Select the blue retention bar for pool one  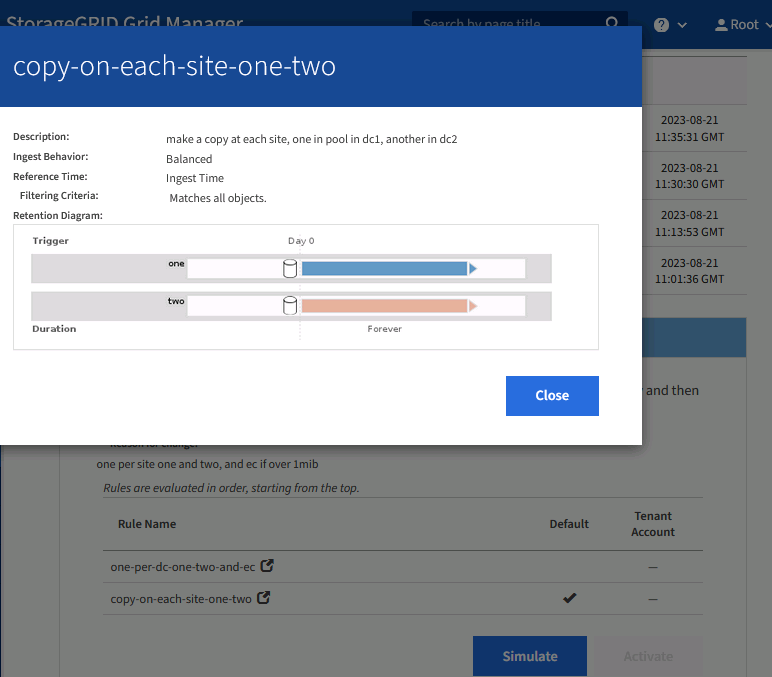pyautogui.click(x=384, y=268)
